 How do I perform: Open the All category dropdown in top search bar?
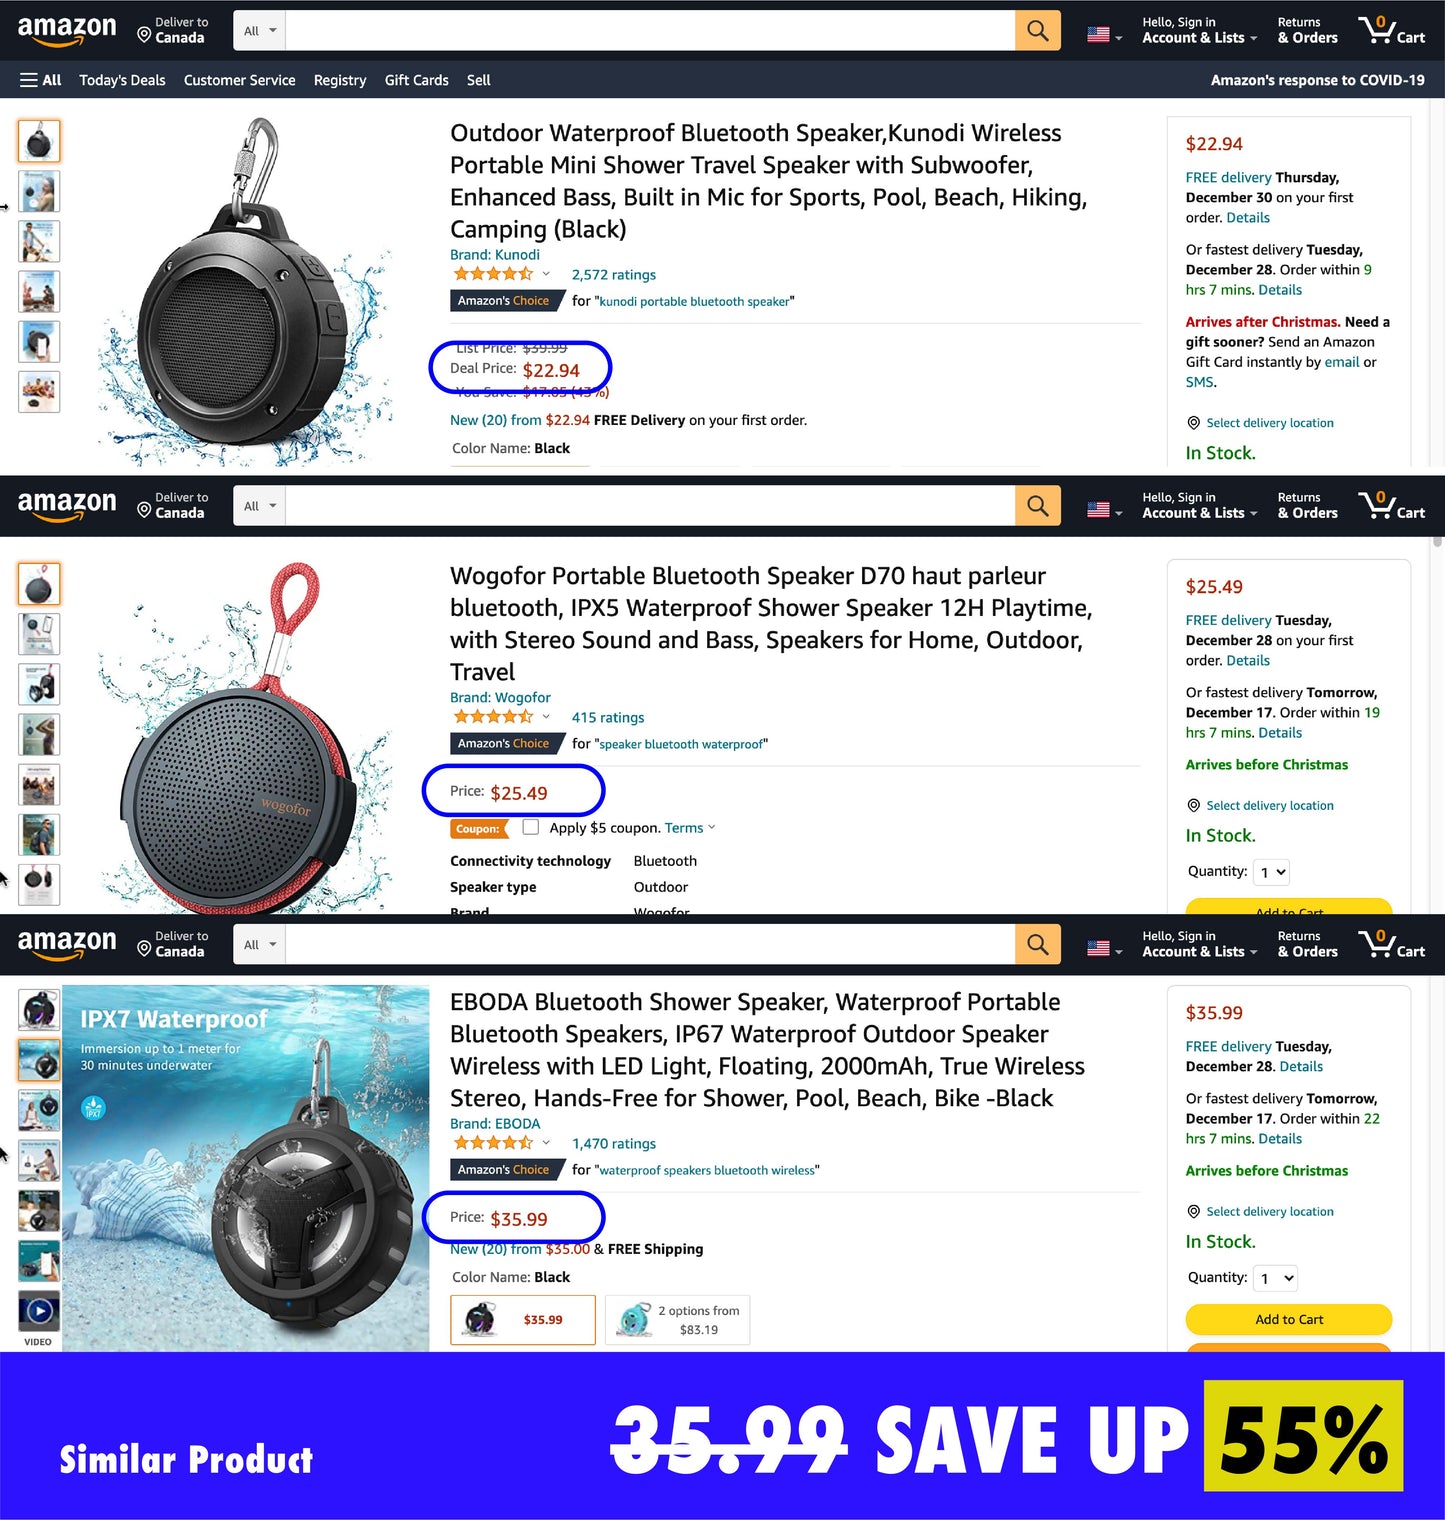pyautogui.click(x=260, y=31)
